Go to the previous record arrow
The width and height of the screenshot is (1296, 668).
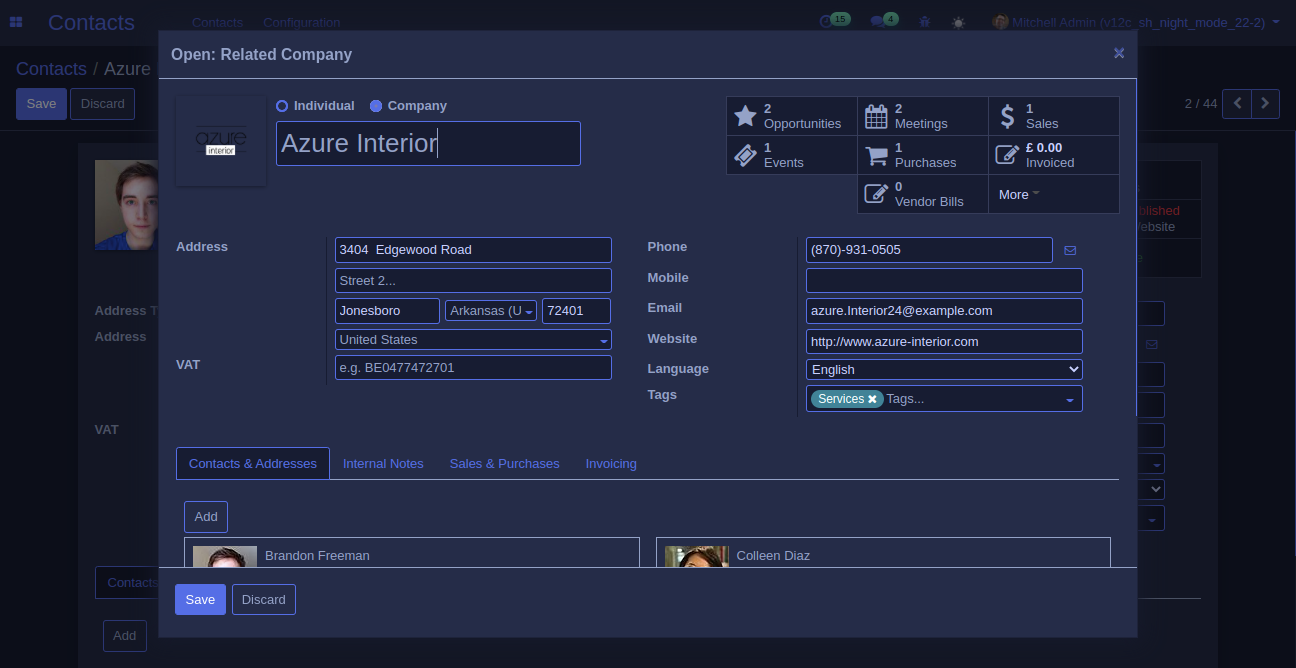pyautogui.click(x=1237, y=103)
